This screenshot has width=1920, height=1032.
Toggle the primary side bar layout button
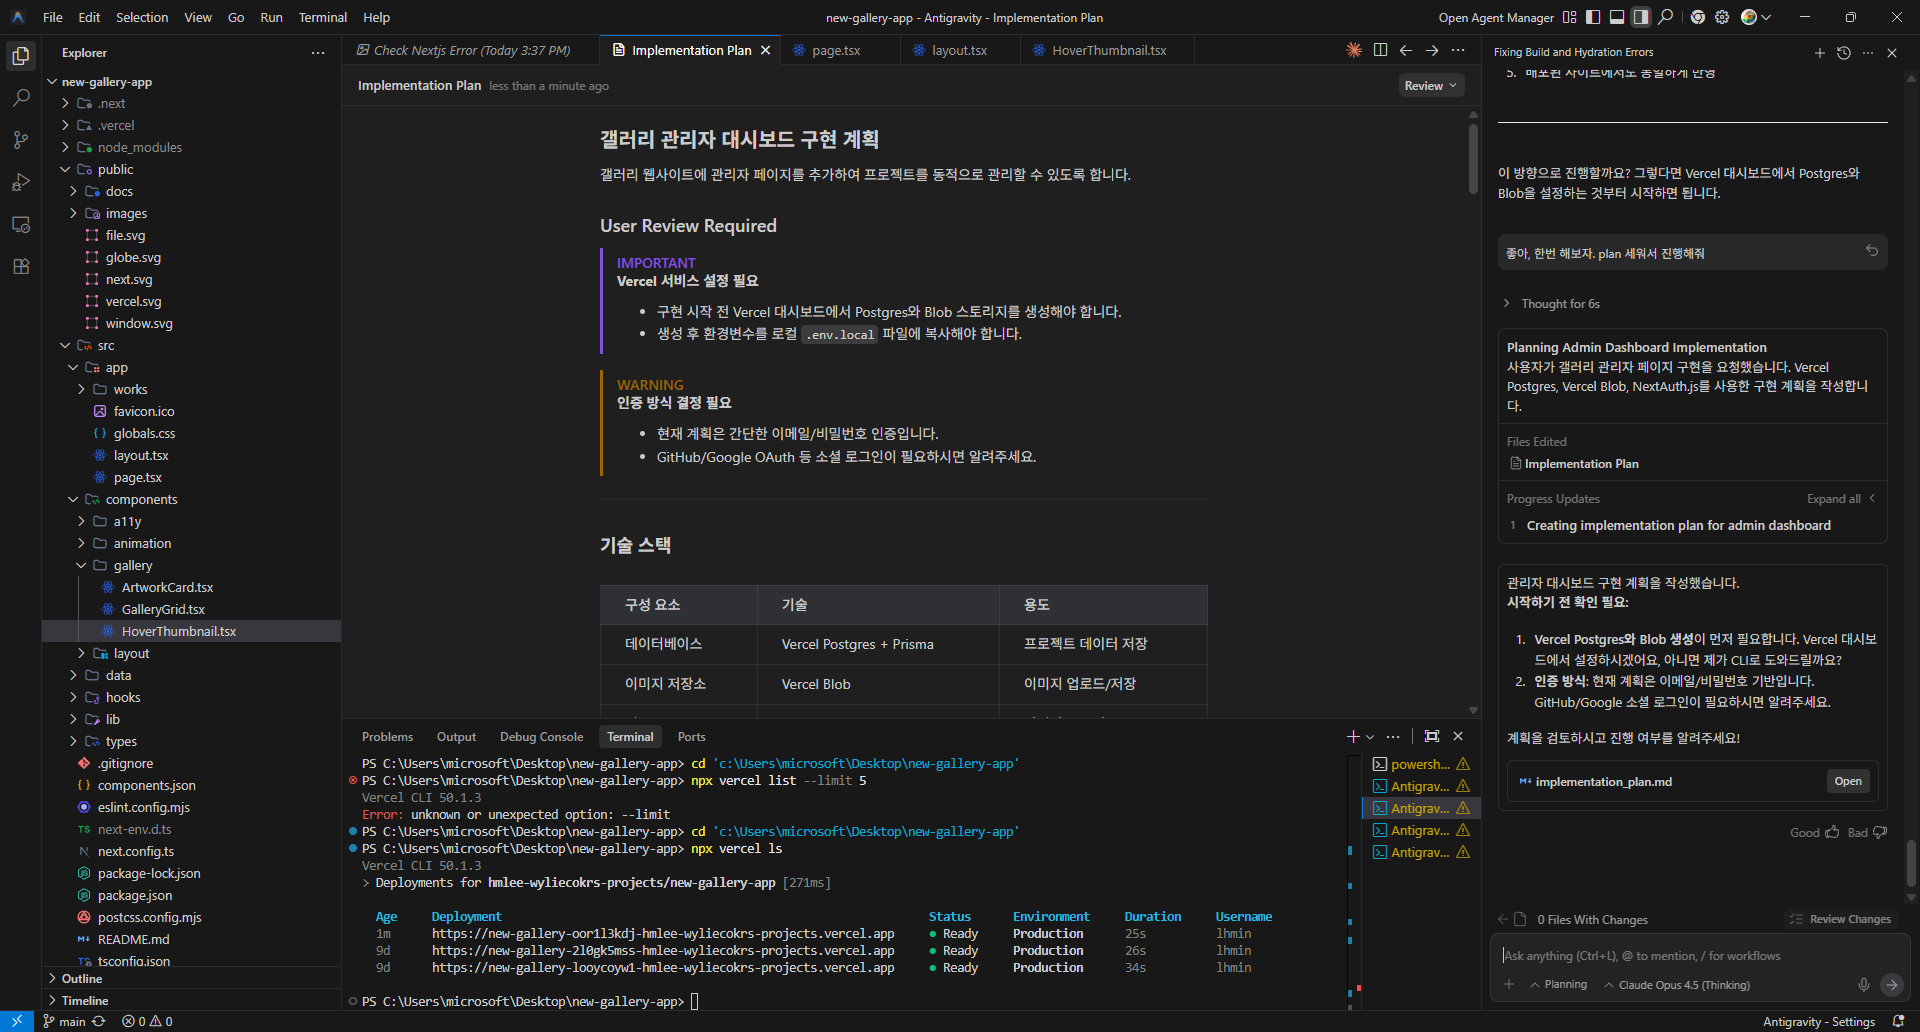click(1593, 17)
